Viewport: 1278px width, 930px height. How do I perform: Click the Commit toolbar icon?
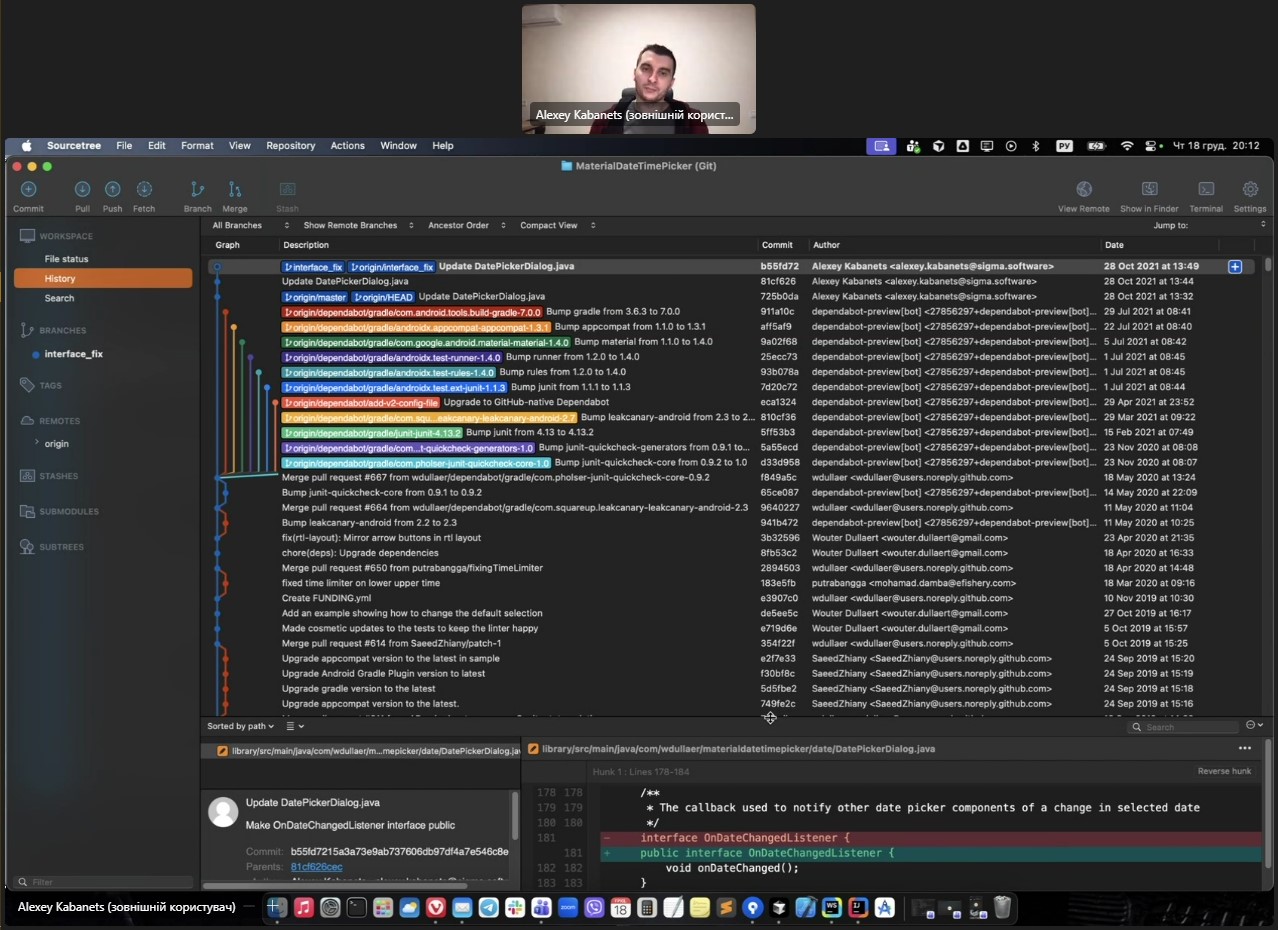[28, 190]
